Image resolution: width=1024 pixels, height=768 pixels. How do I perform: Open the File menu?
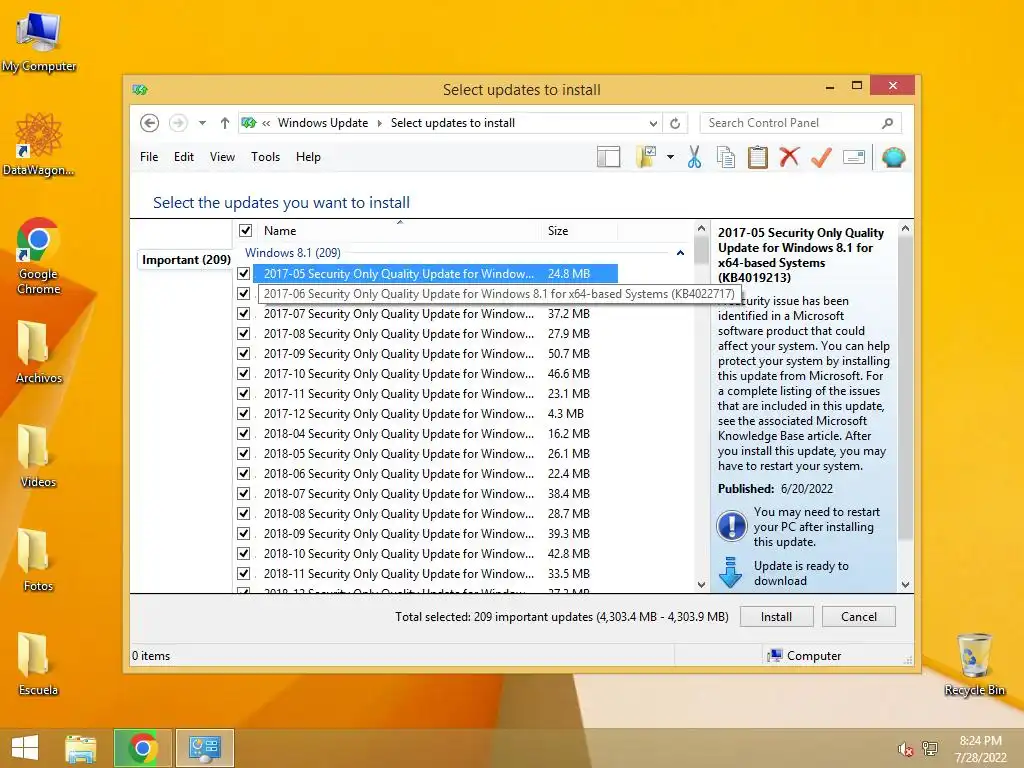(149, 157)
